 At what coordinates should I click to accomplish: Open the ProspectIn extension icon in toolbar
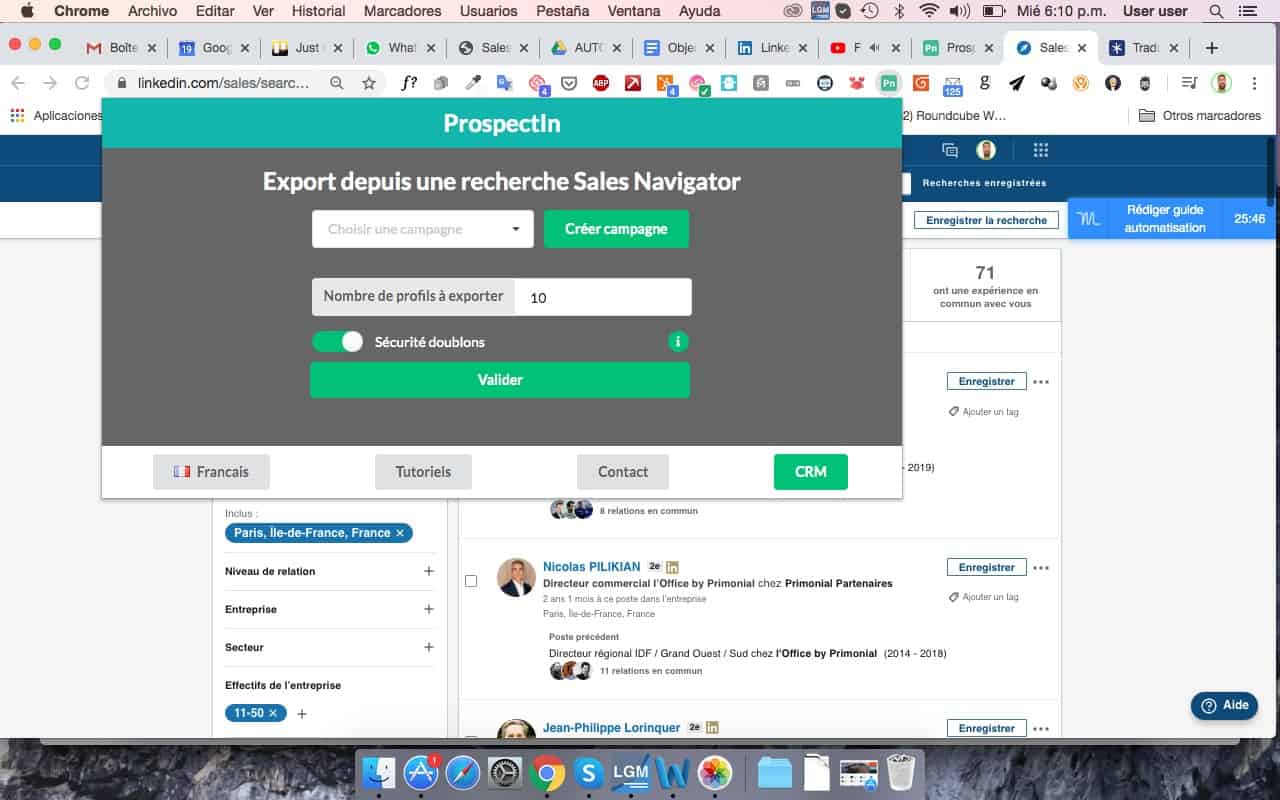point(888,83)
